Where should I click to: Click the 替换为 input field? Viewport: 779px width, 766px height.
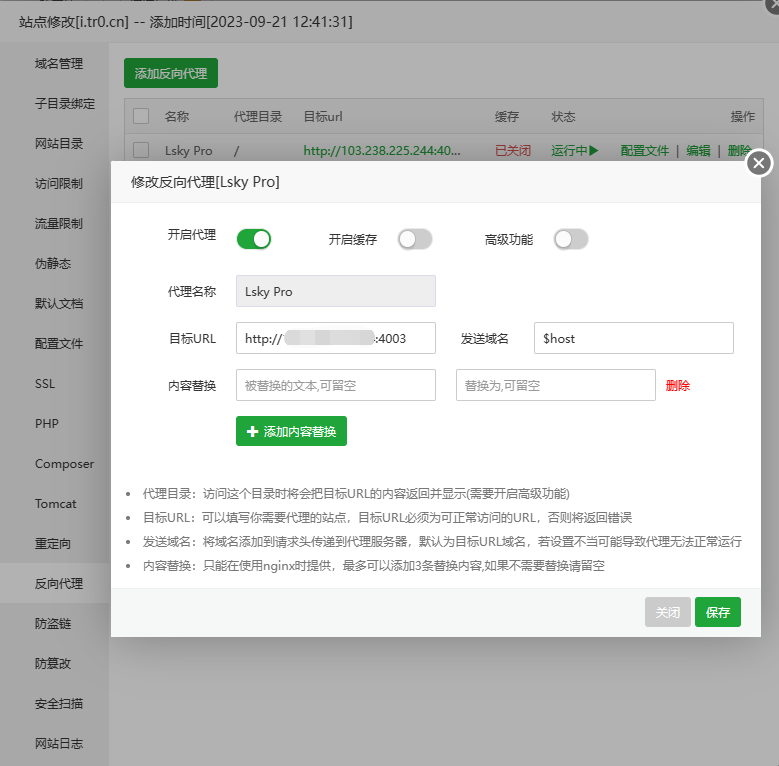[x=556, y=385]
